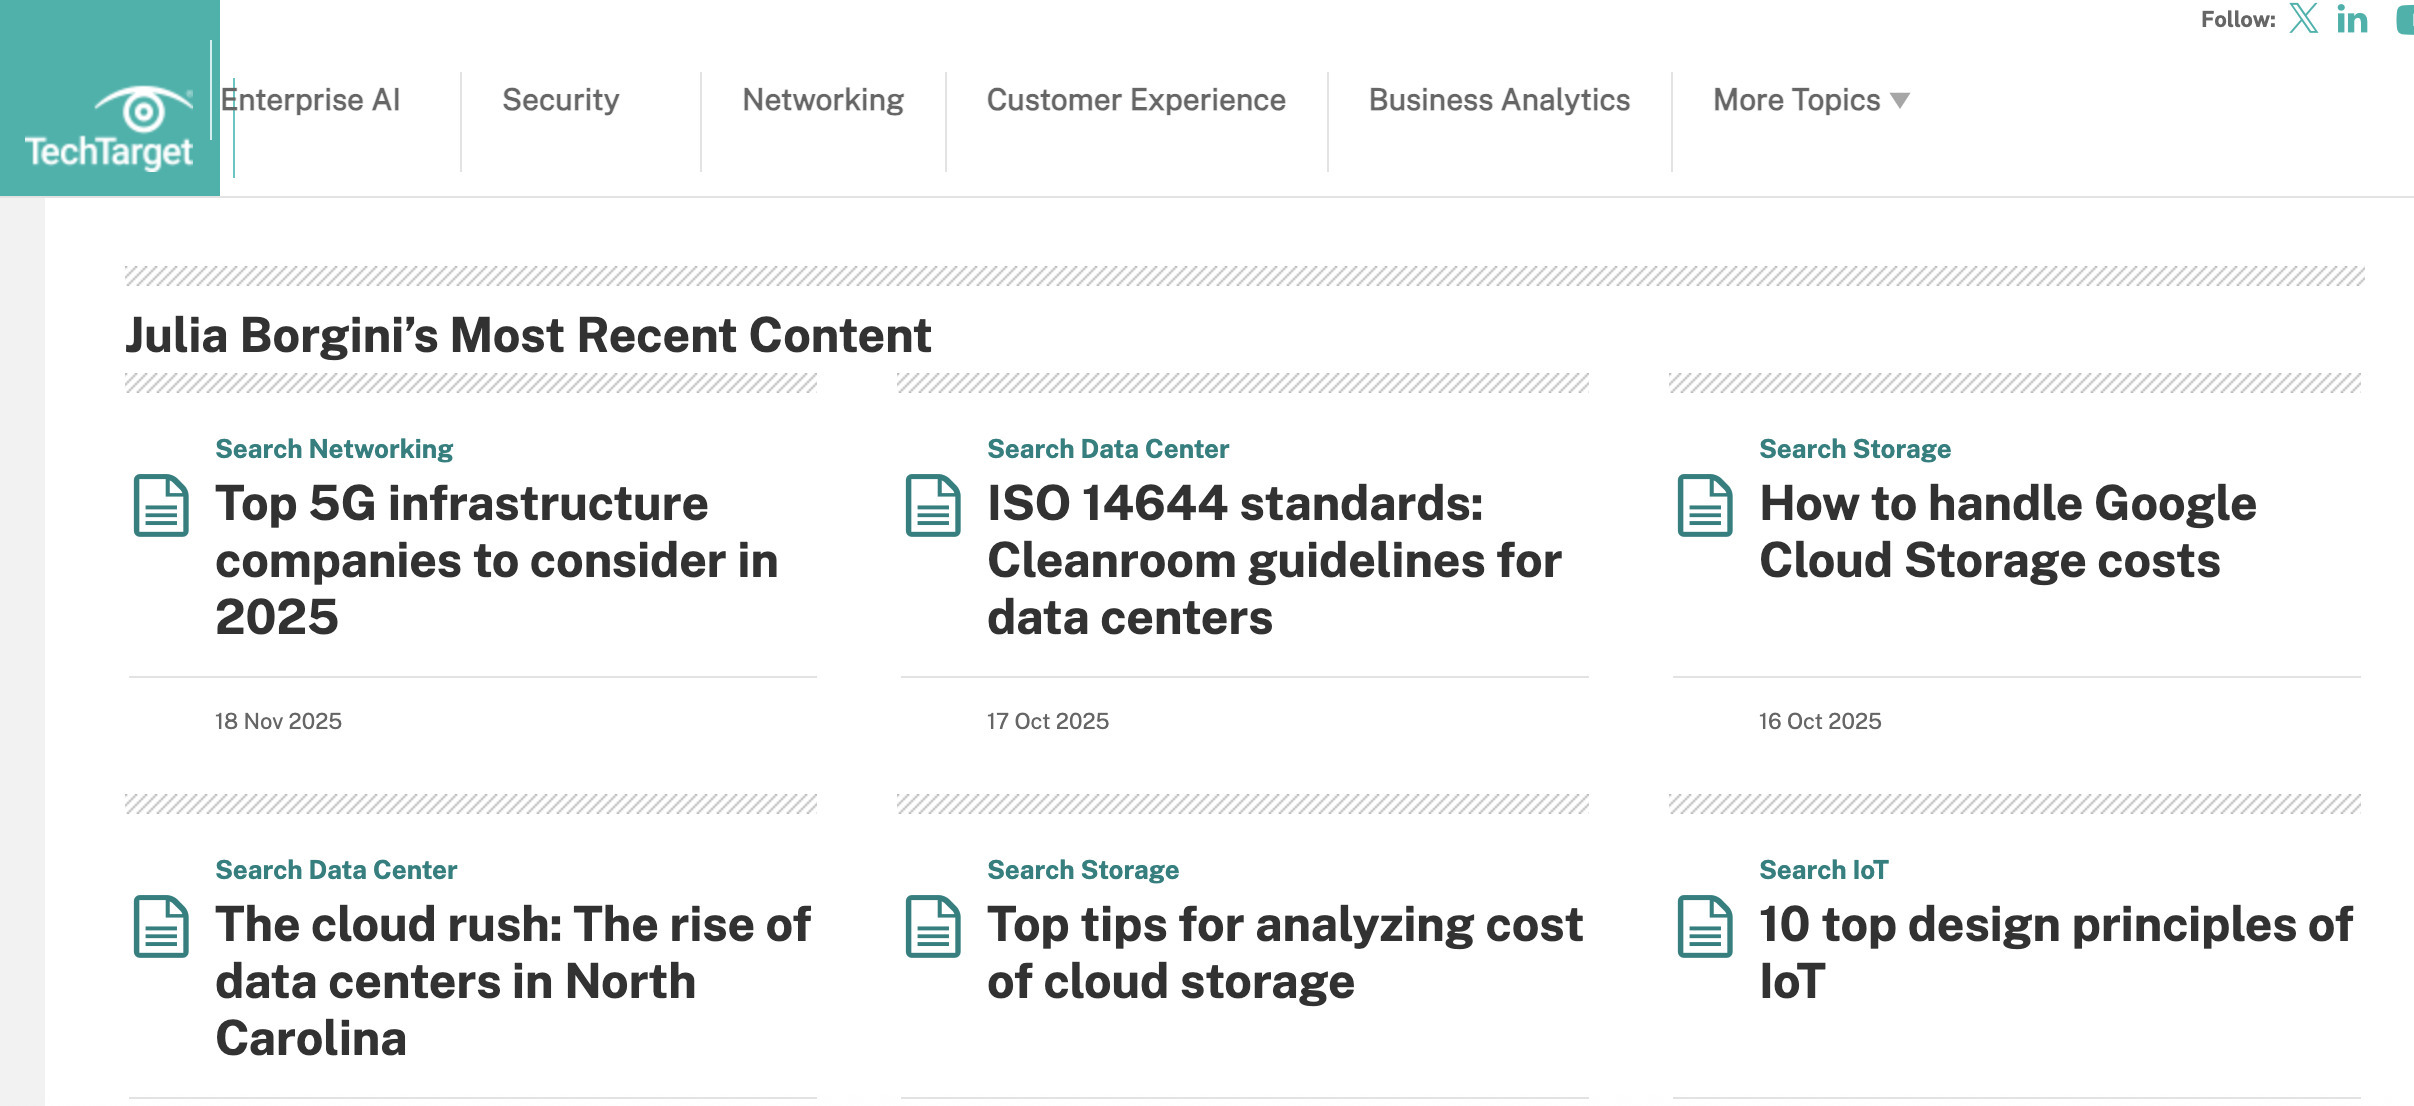The image size is (2414, 1106).
Task: Click the More Topics arrow triangle
Action: click(x=1900, y=101)
